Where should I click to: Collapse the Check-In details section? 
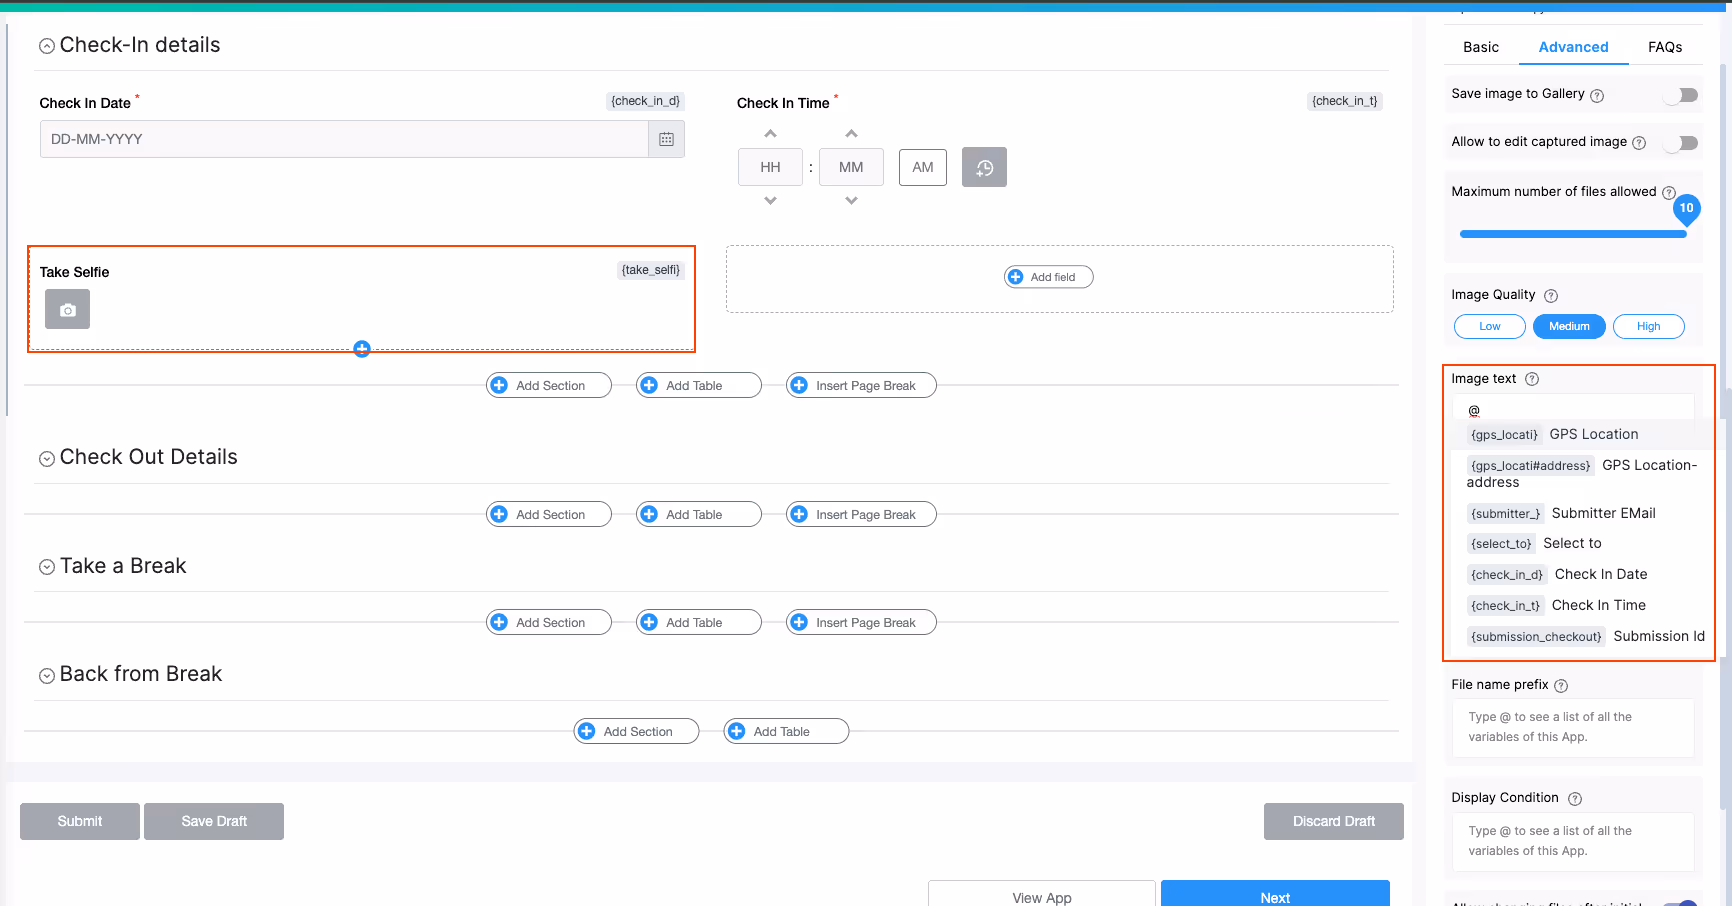tap(46, 45)
